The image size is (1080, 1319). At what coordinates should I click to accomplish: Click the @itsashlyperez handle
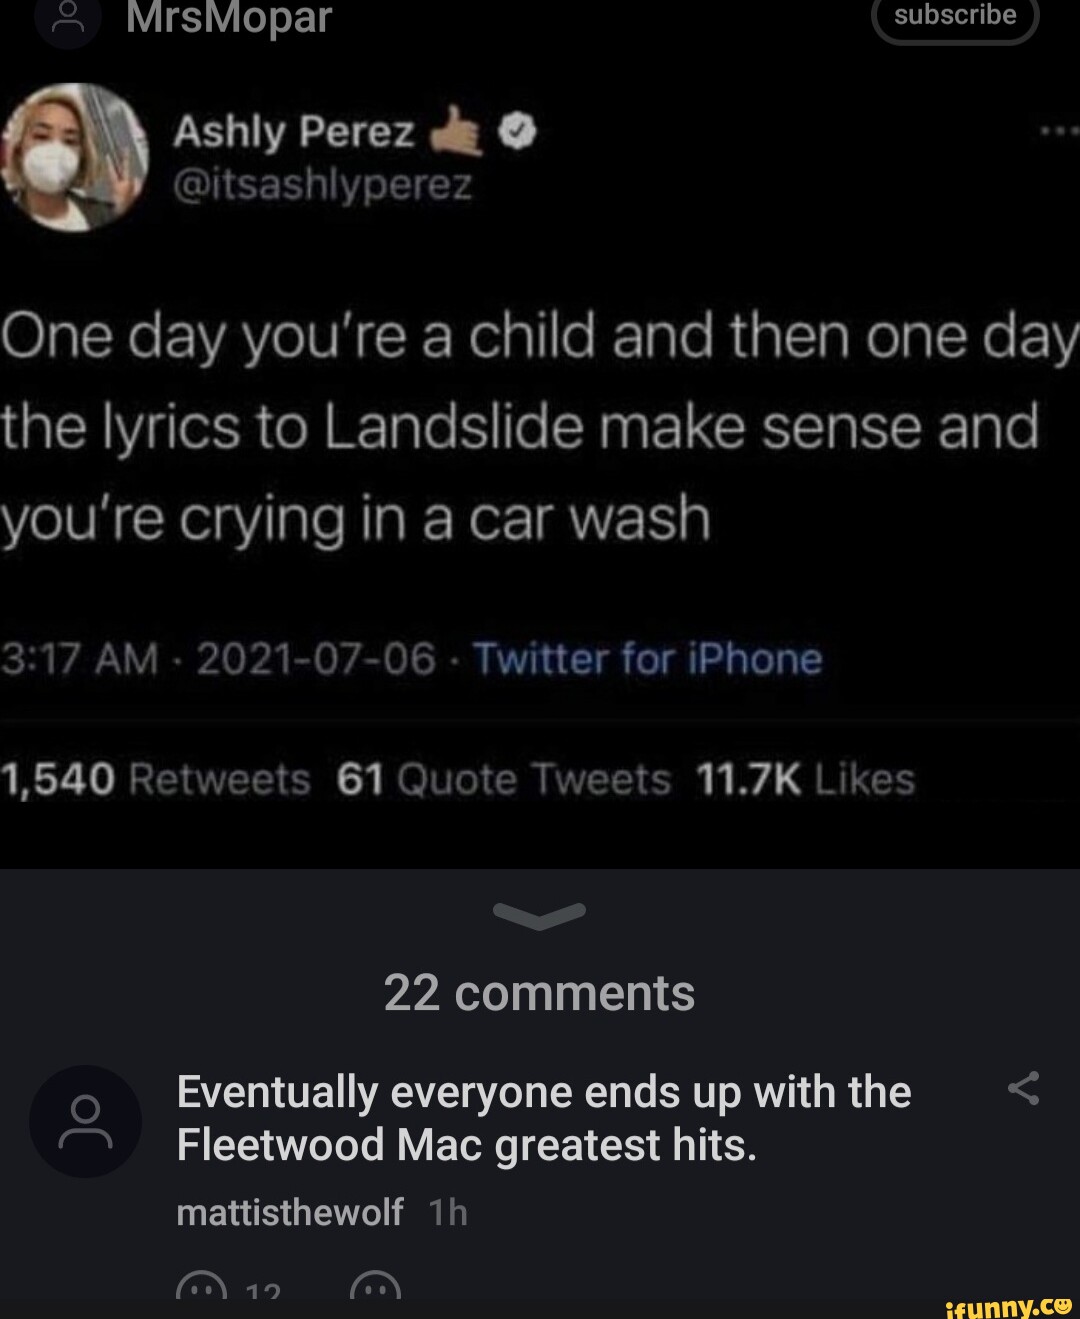(x=322, y=185)
